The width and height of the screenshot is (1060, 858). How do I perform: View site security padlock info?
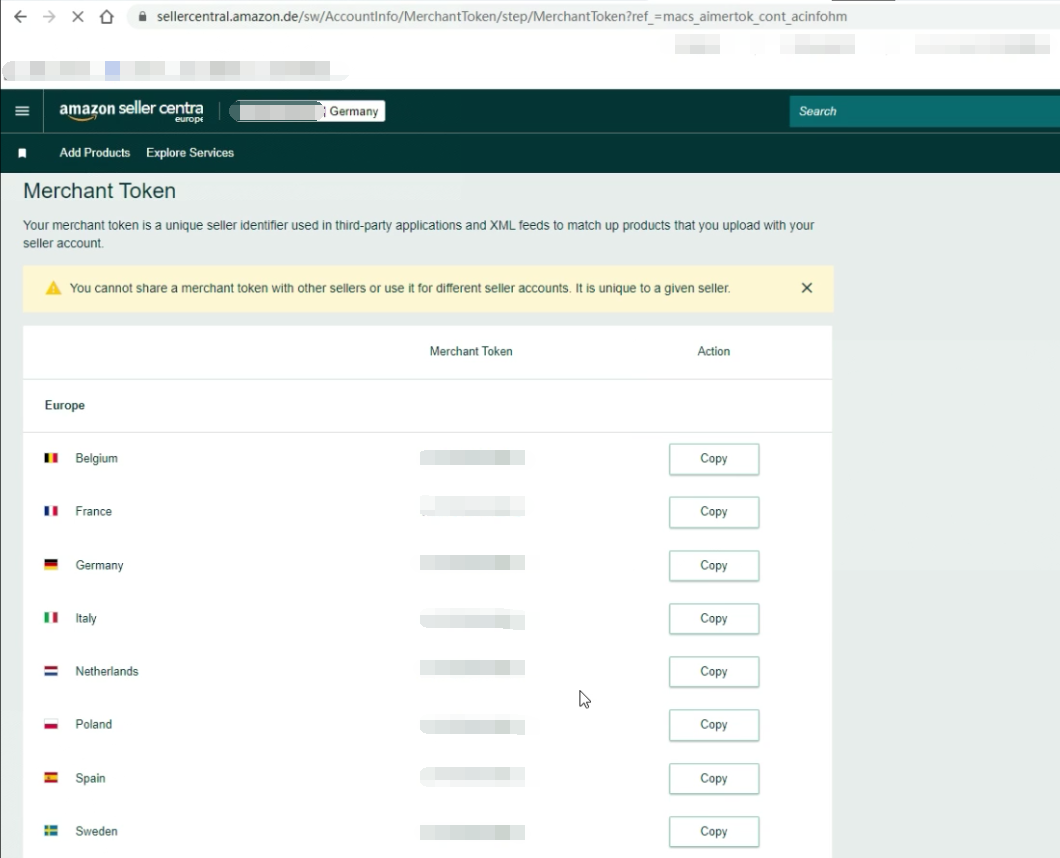[x=143, y=16]
